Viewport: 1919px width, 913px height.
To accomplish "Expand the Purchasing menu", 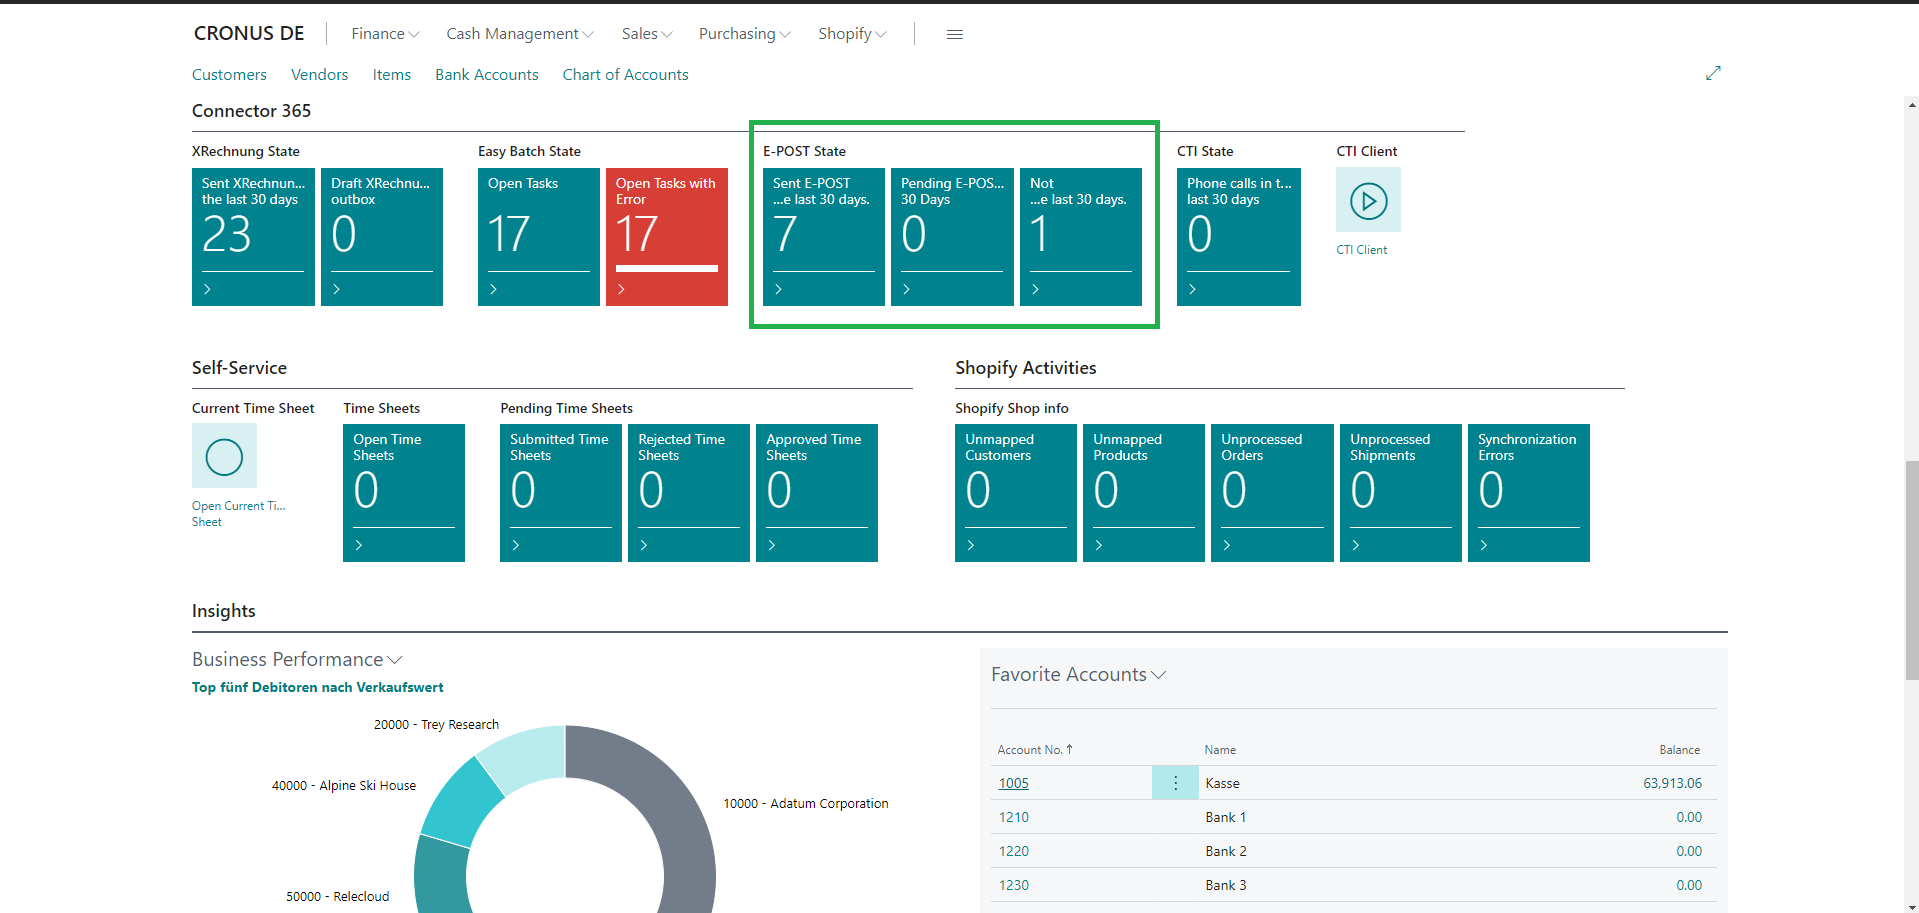I will (x=745, y=34).
